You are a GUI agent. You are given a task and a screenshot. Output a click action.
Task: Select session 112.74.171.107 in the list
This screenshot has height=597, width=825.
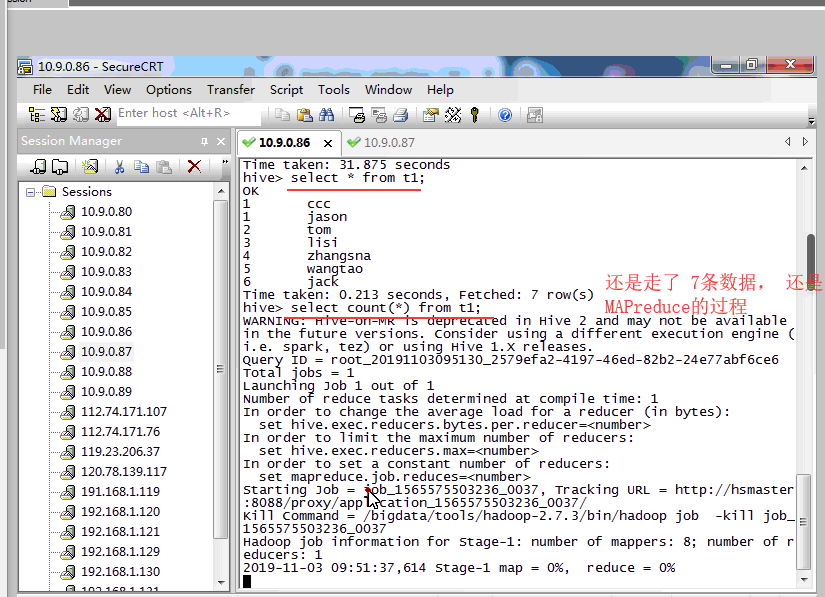coord(124,411)
